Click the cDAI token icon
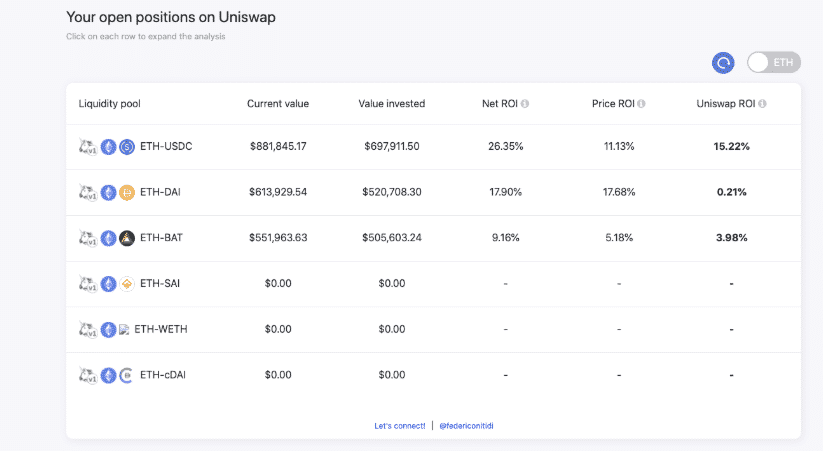Screen dimensions: 823x451 126,375
